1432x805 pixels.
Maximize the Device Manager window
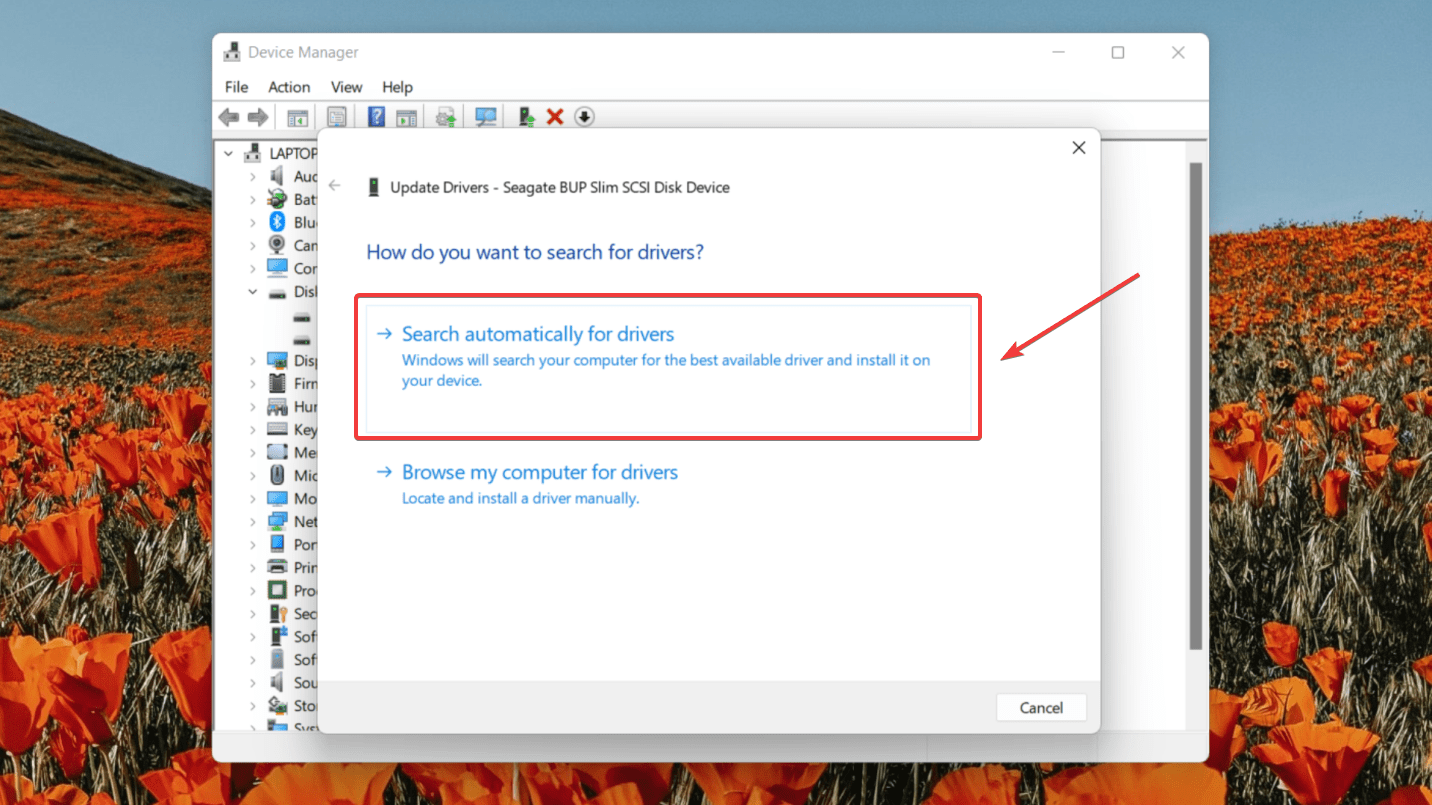tap(1118, 52)
